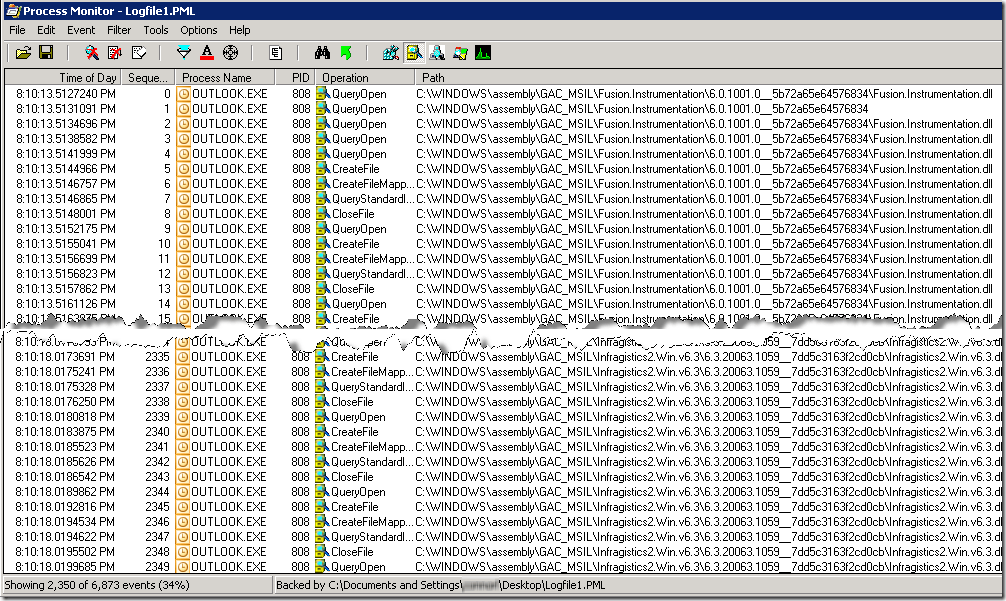Open the Tools menu
1006x601 pixels.
coord(155,30)
